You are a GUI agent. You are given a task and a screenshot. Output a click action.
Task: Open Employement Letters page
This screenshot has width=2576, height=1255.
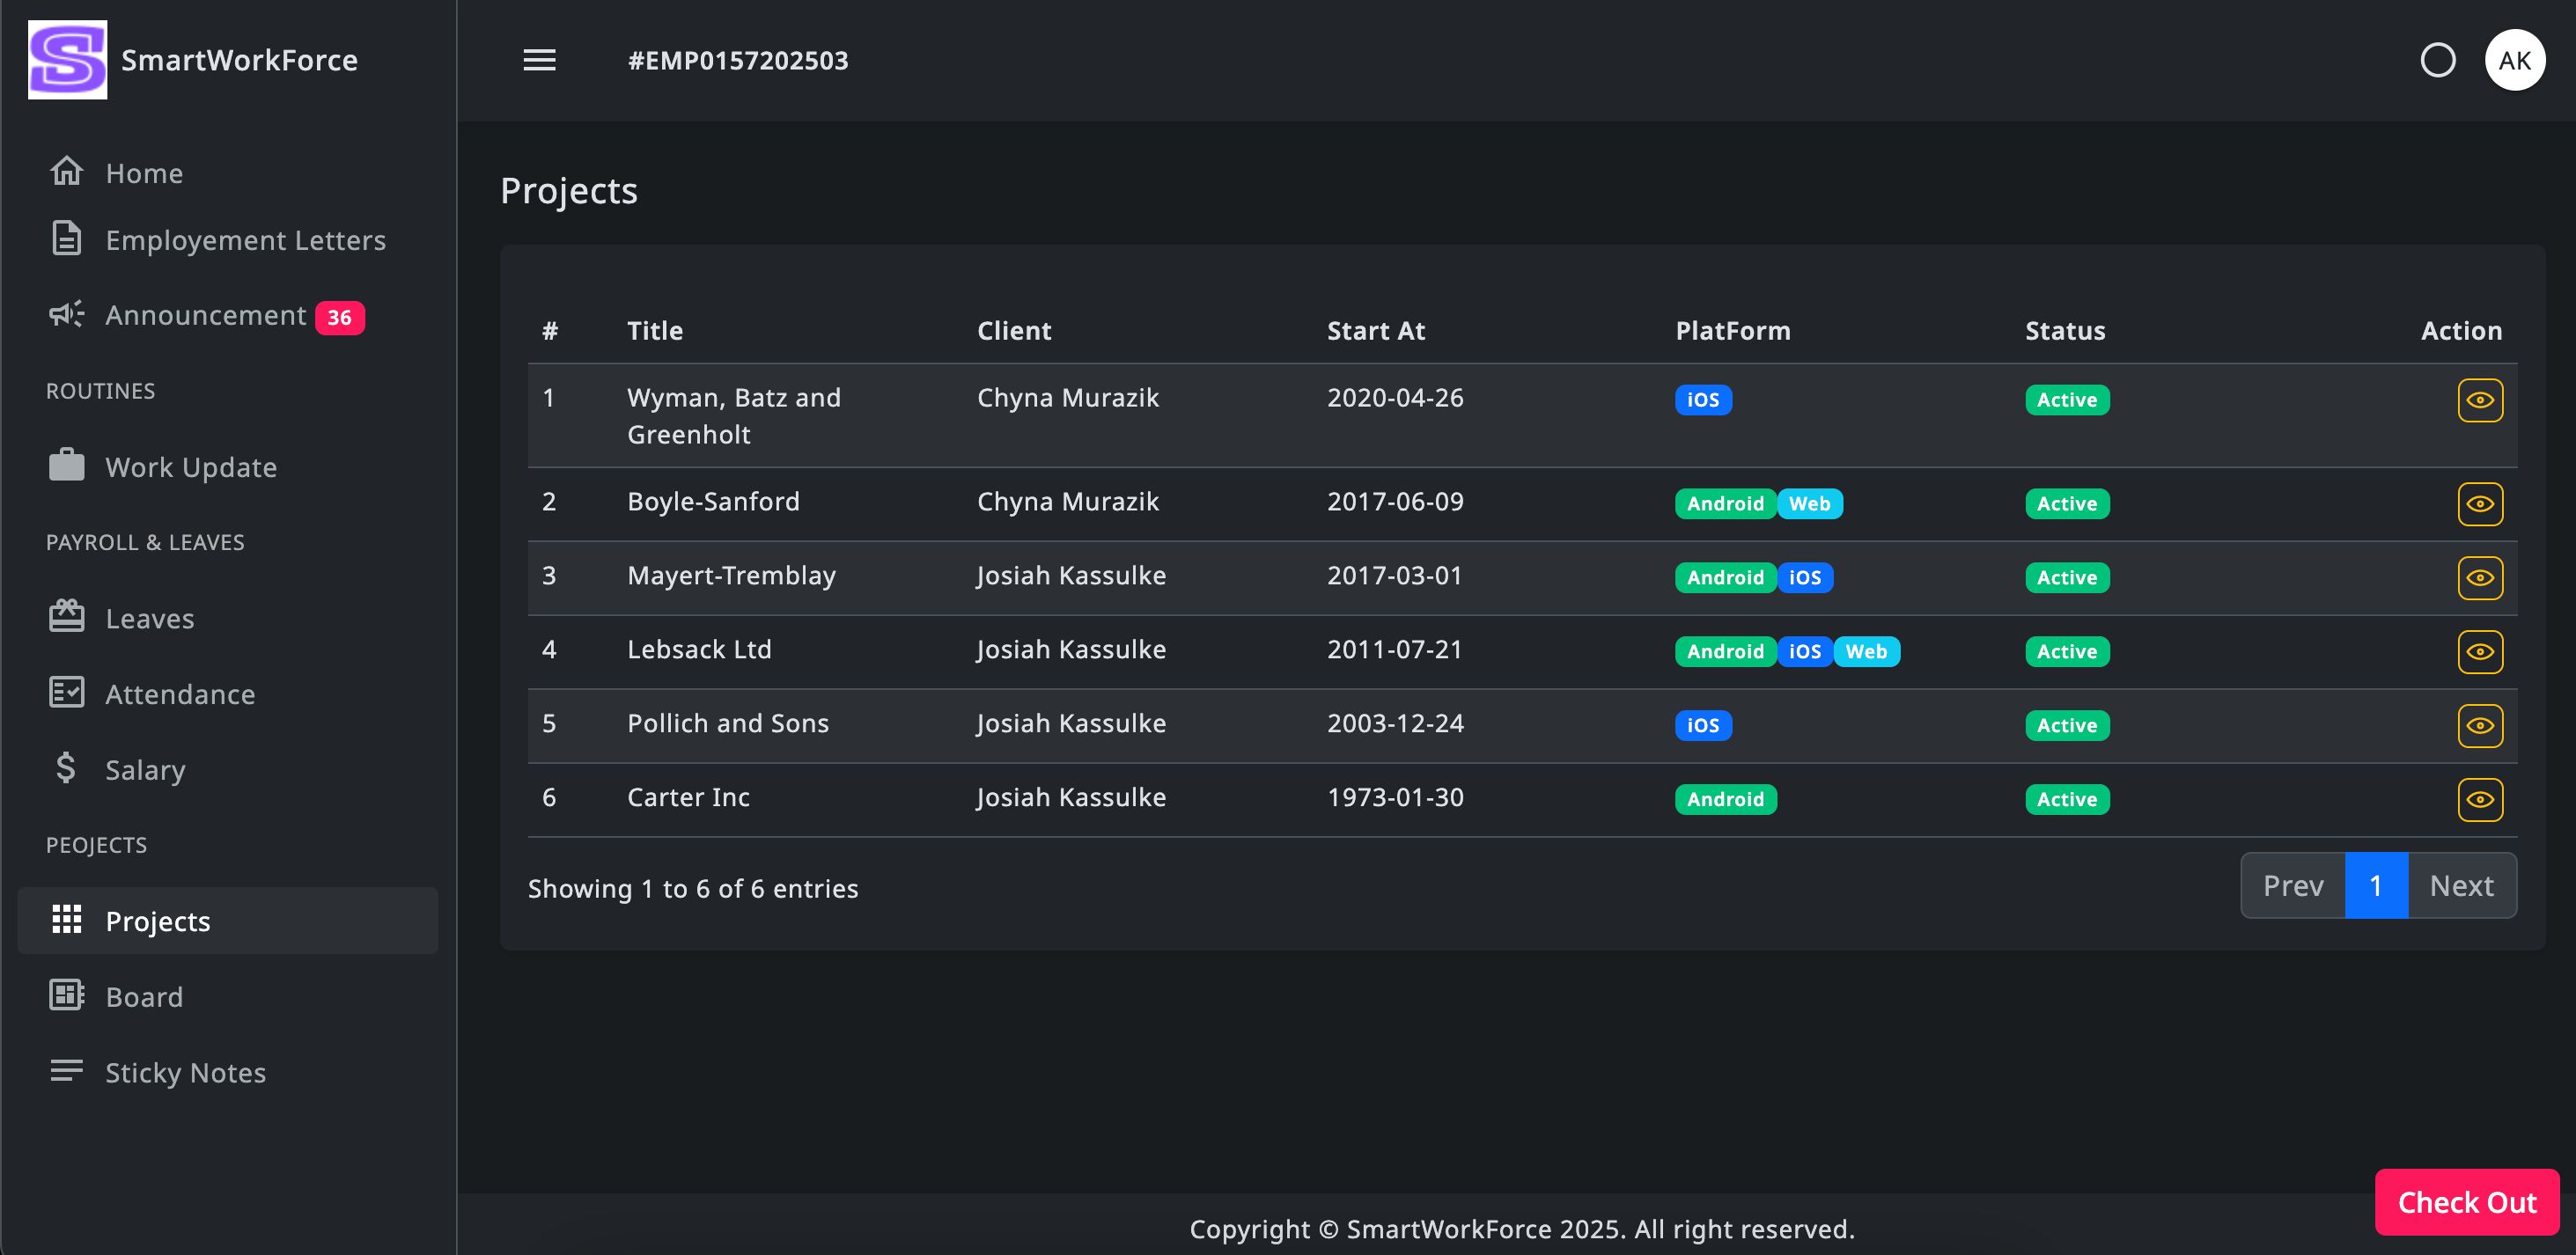245,240
